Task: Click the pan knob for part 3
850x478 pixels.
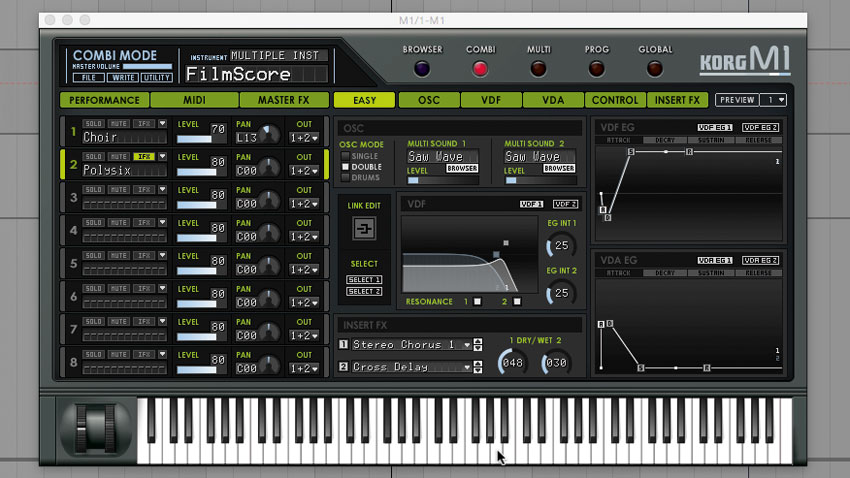Action: click(269, 201)
